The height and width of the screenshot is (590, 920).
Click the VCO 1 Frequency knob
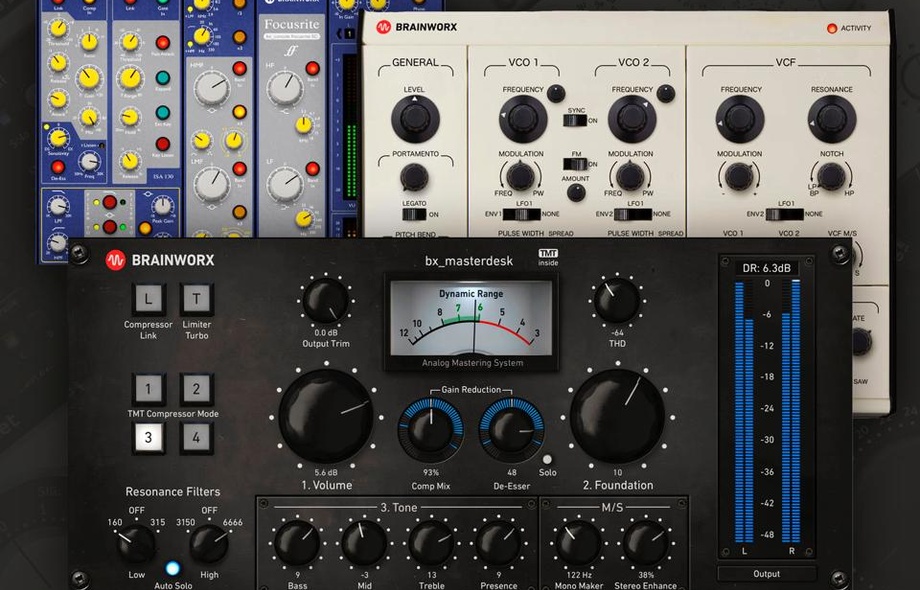click(523, 119)
